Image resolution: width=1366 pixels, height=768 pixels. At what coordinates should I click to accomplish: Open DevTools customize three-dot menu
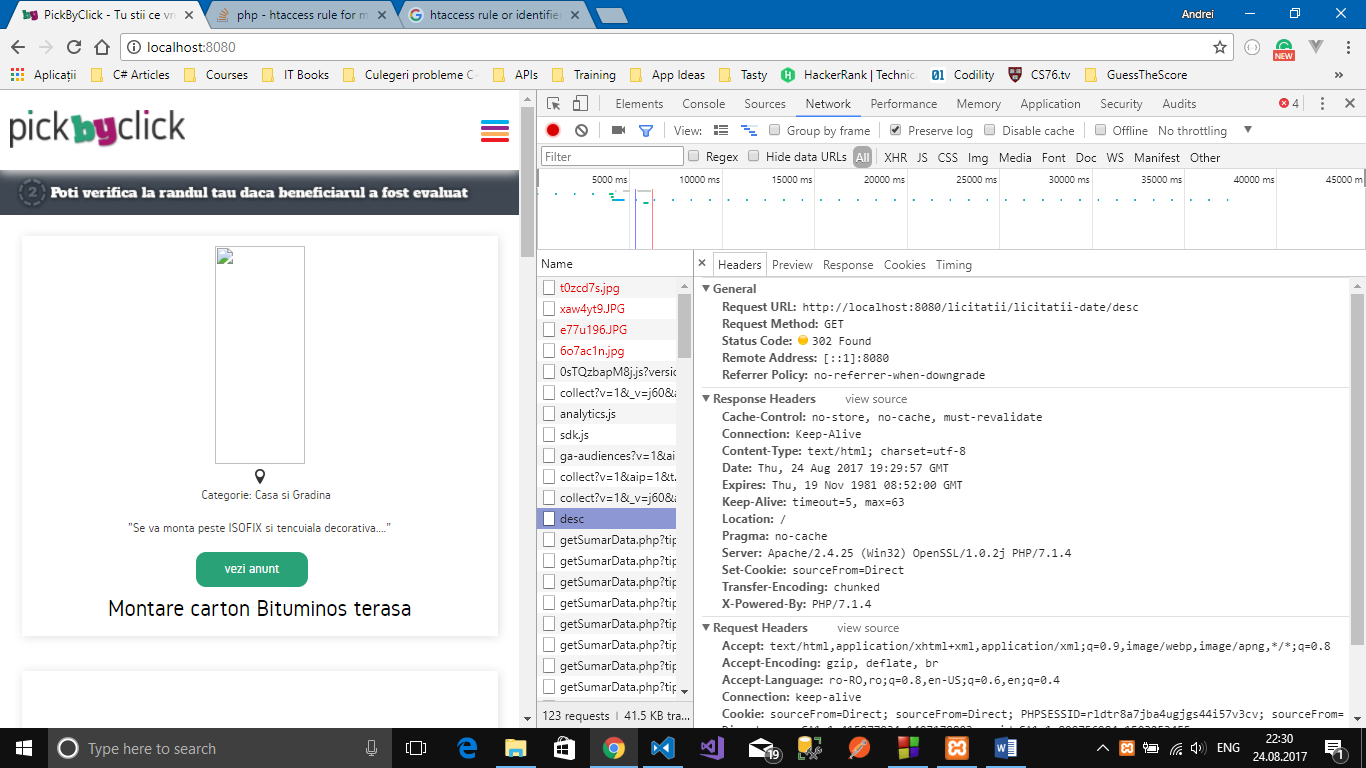pos(1322,104)
